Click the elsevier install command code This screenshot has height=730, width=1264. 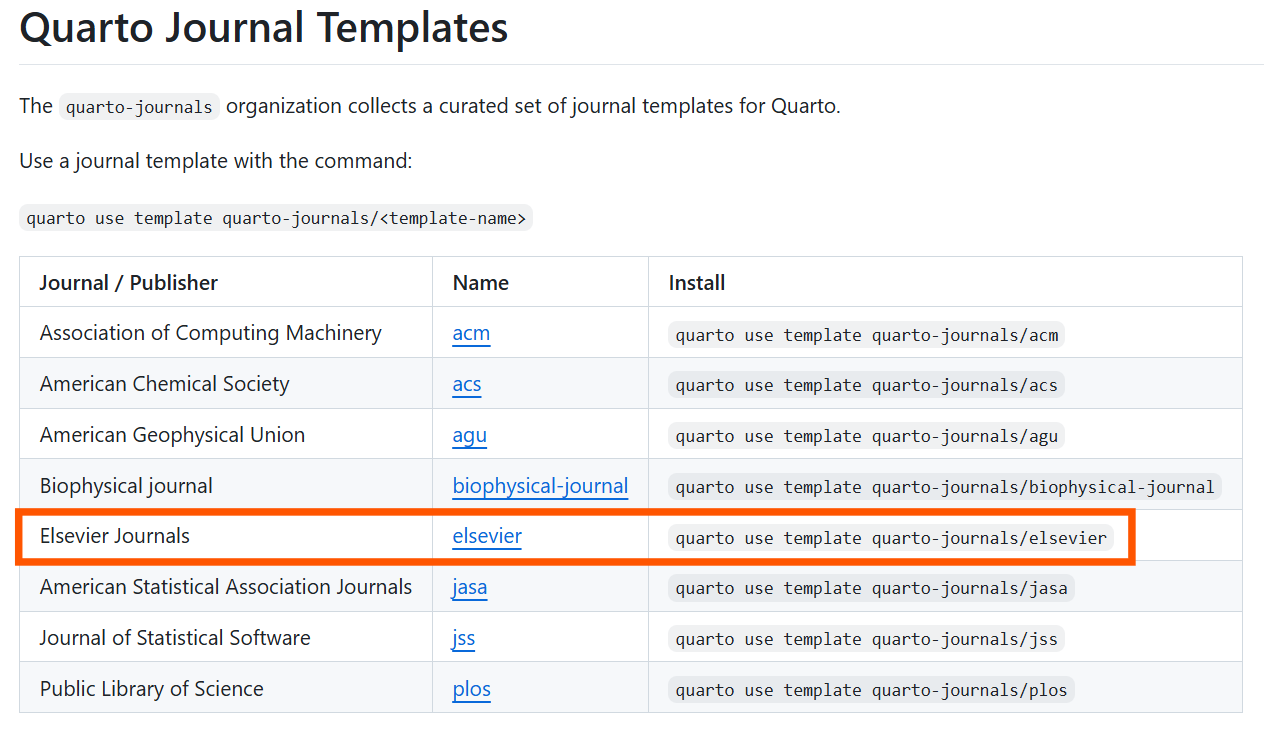(891, 538)
